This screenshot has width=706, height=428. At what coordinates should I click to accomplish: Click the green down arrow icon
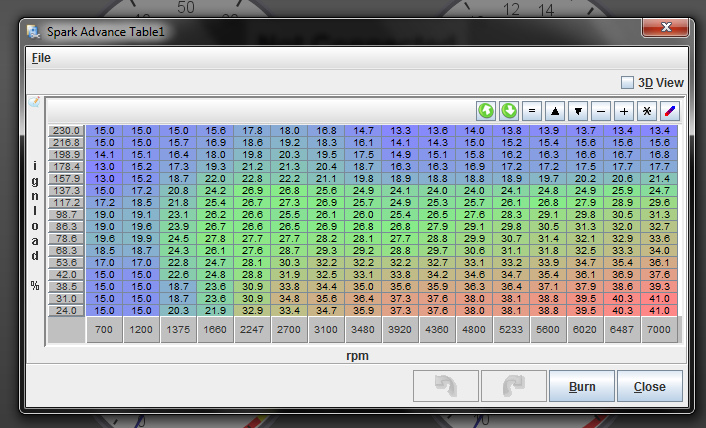click(x=509, y=110)
